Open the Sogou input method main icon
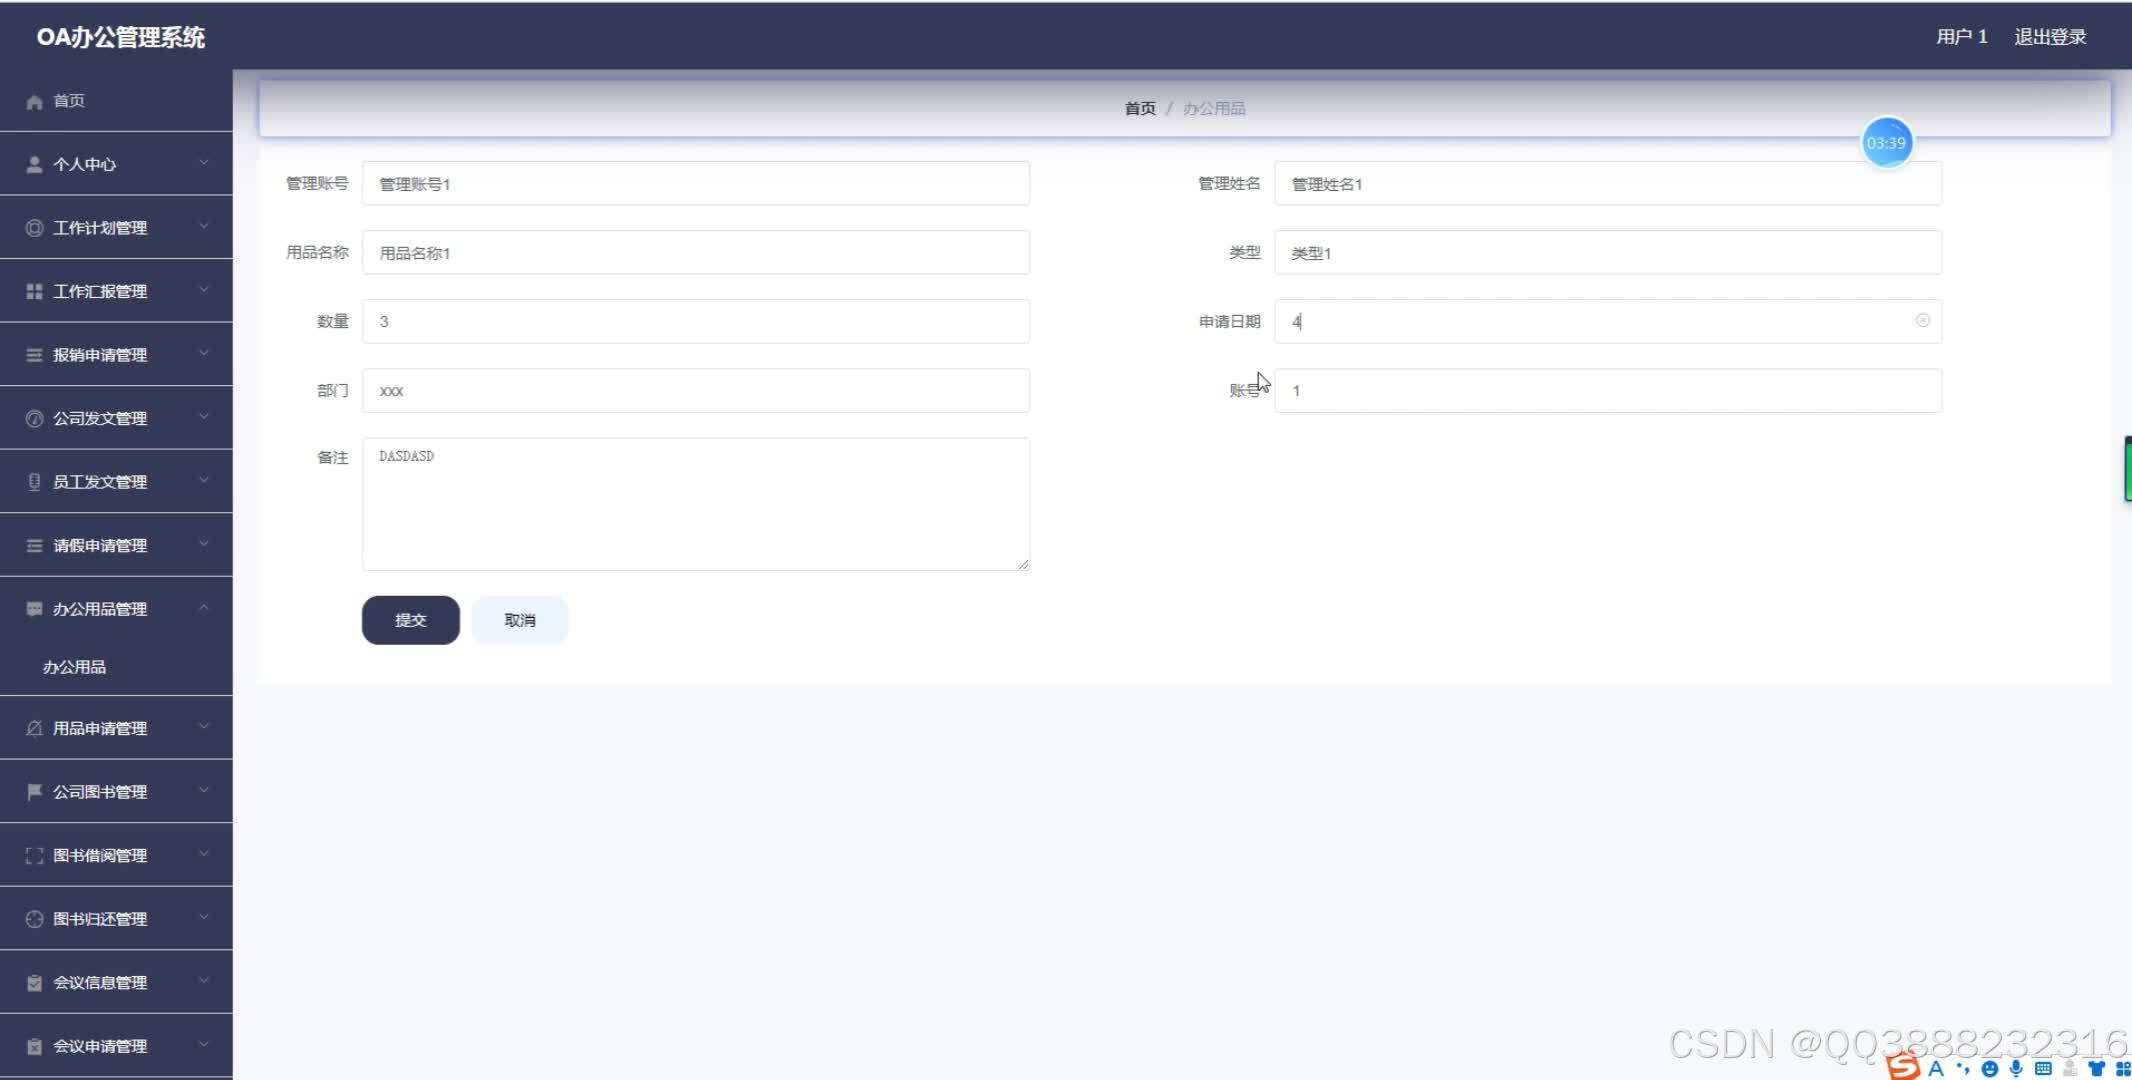 (1903, 1068)
